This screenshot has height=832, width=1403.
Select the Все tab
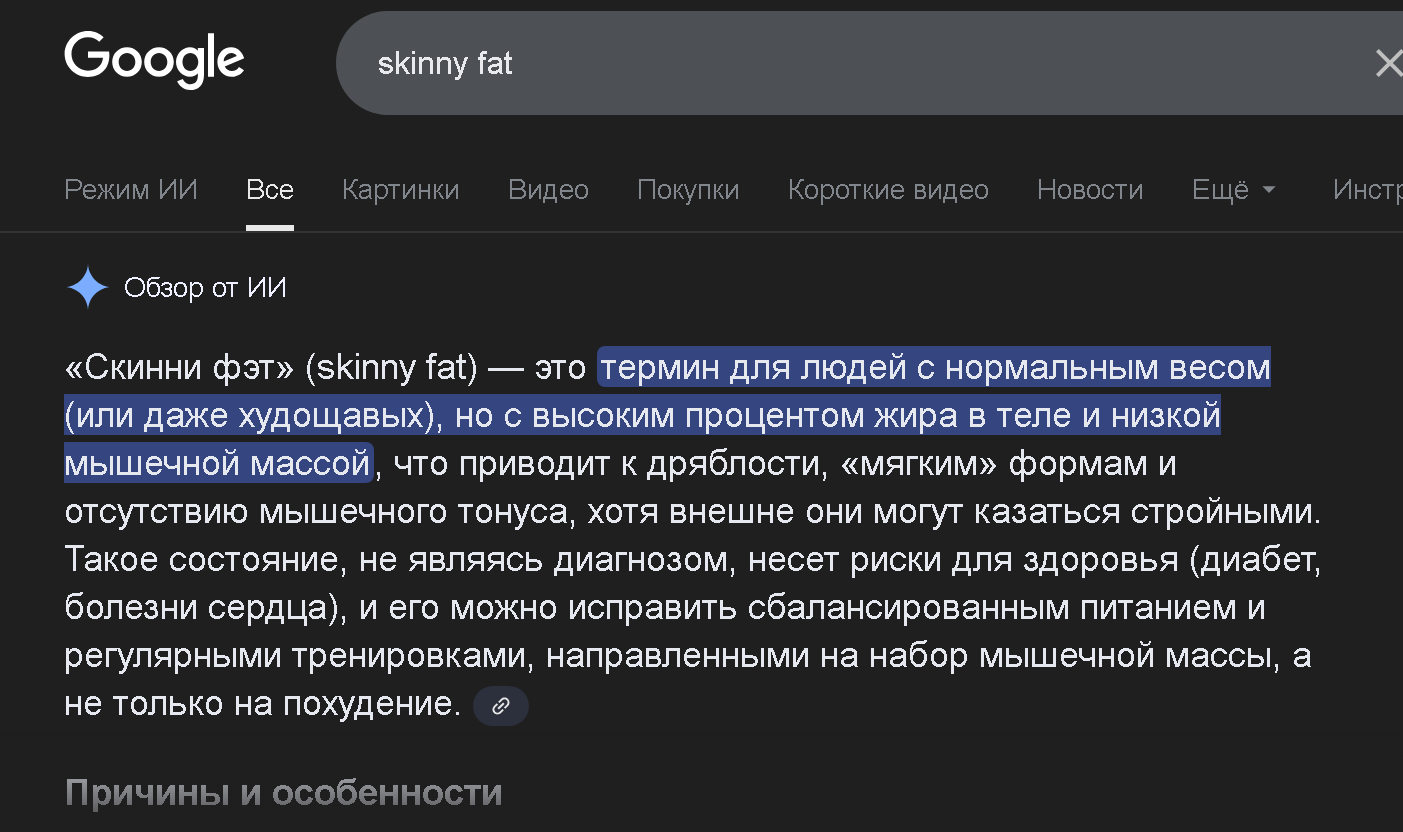point(270,190)
